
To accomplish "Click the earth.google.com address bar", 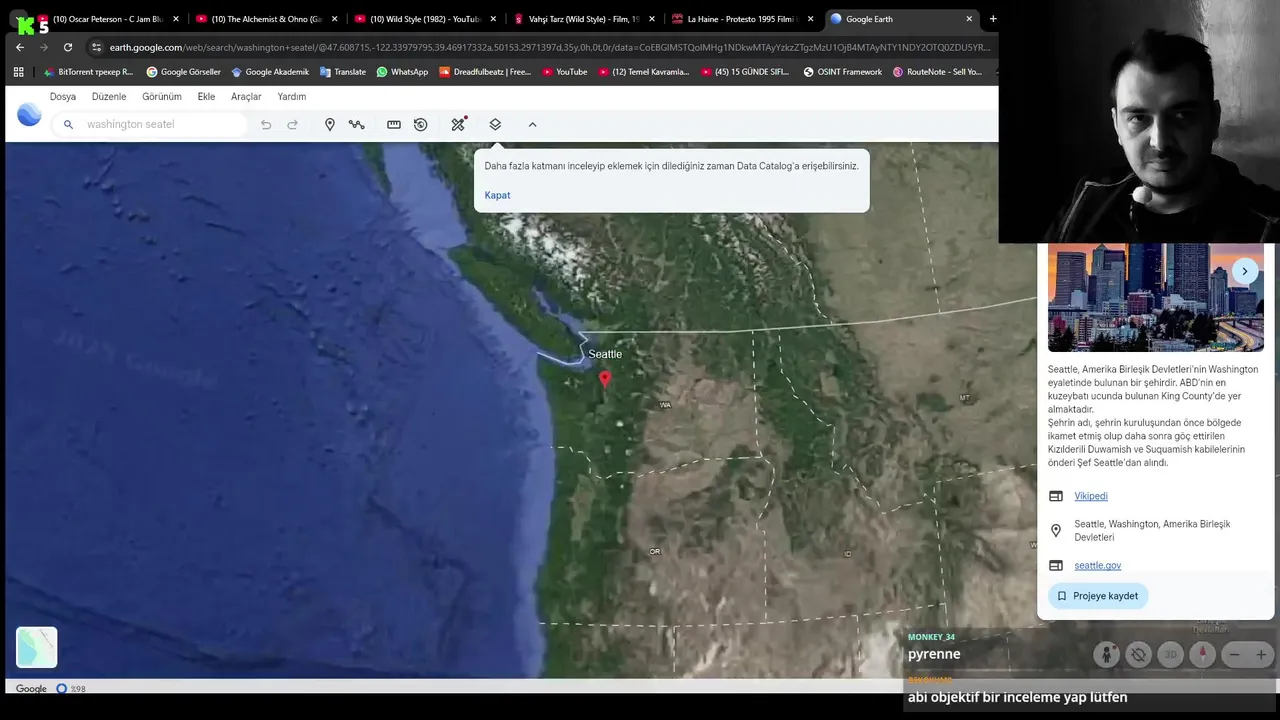I will point(550,47).
